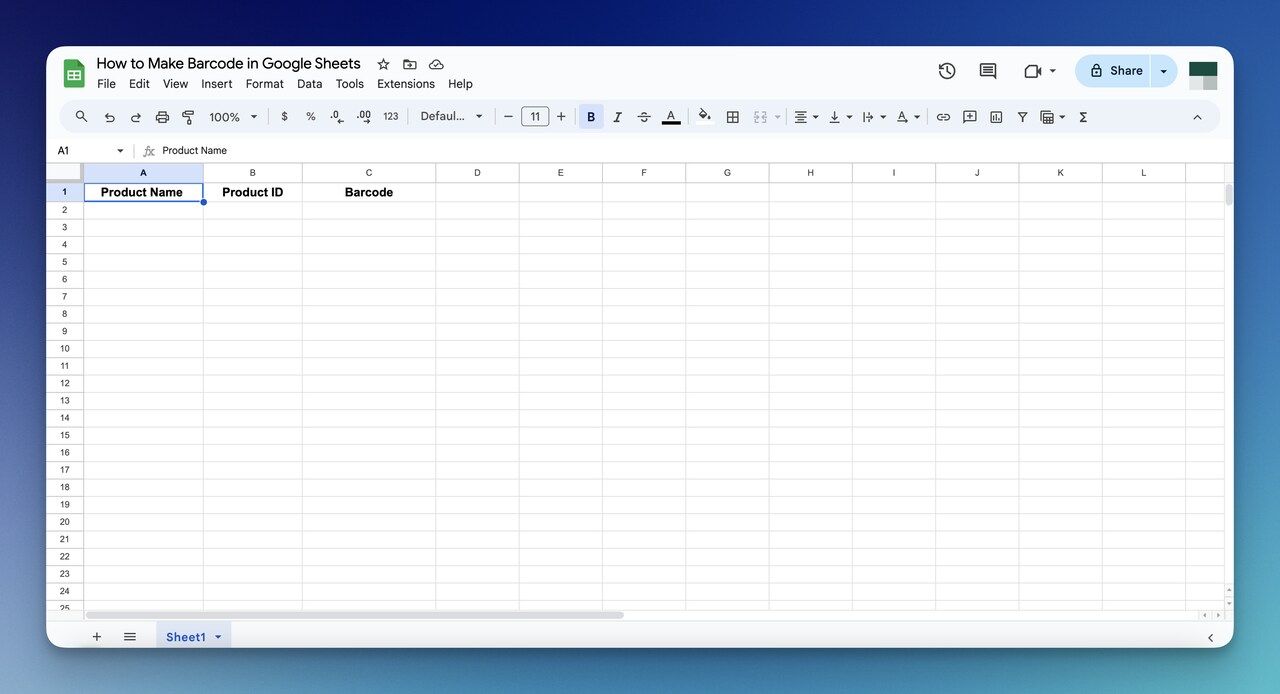Open the Edit menu
Viewport: 1280px width, 694px height.
[x=139, y=84]
